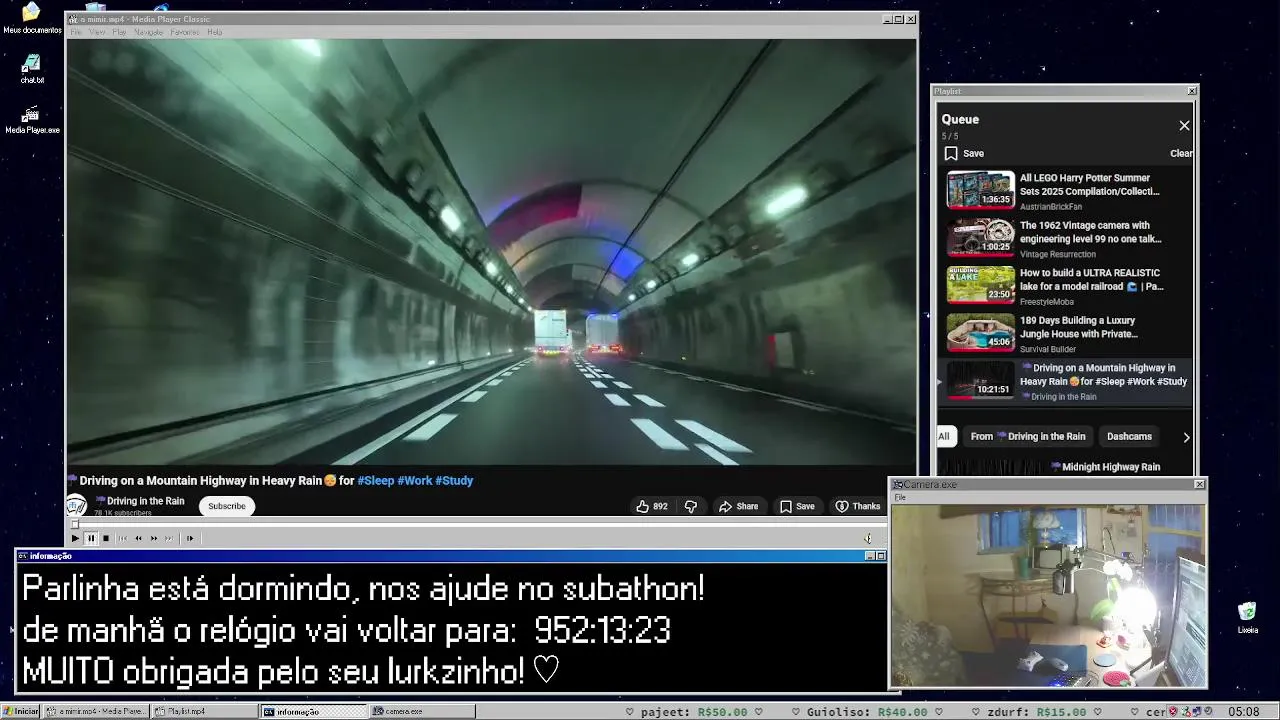Click the Play button in player controls
The image size is (1280, 720).
click(x=75, y=538)
